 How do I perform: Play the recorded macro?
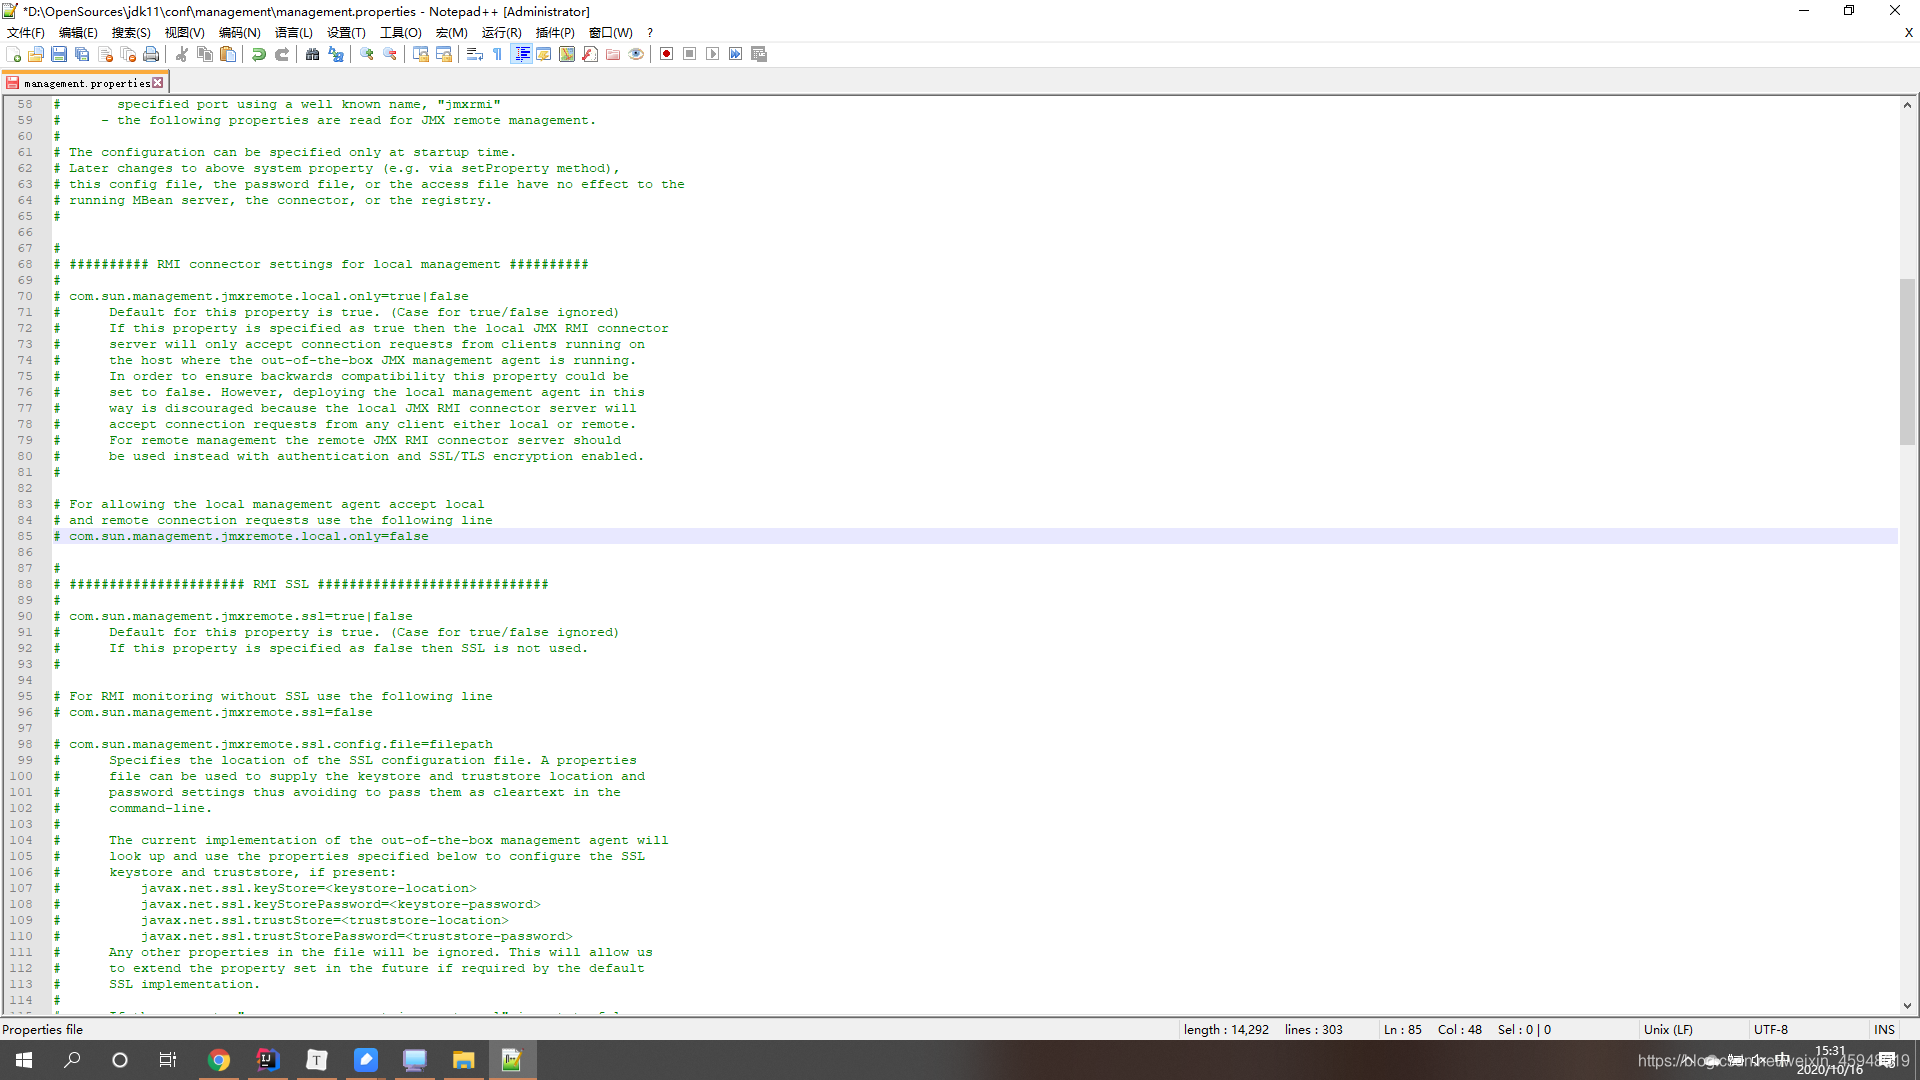(713, 55)
